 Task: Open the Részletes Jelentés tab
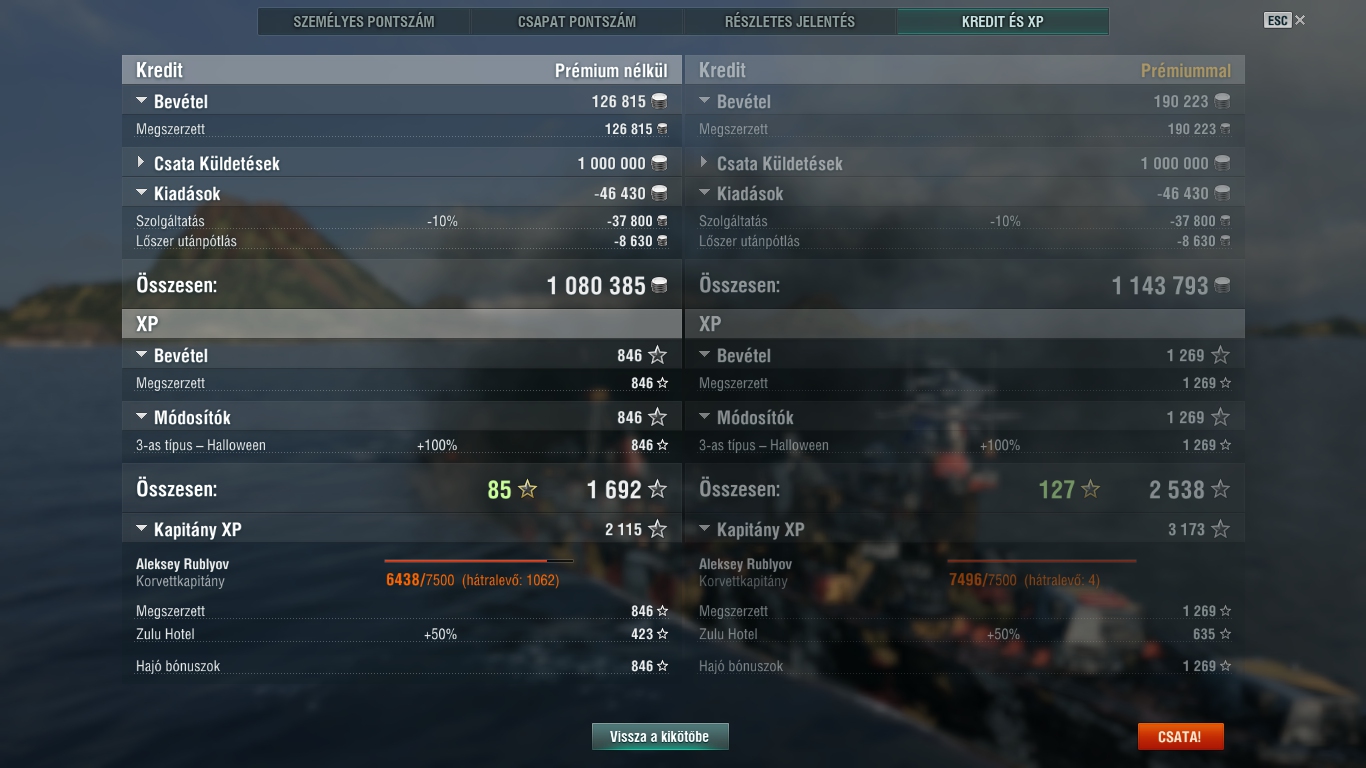coord(790,21)
